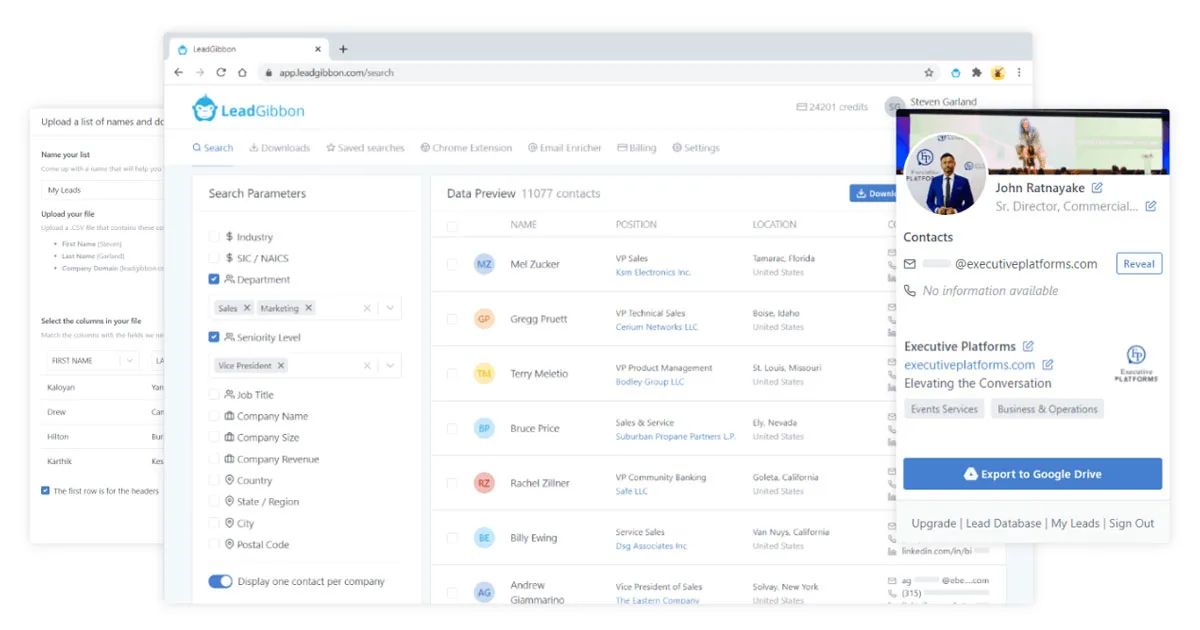Image resolution: width=1200 pixels, height=630 pixels.
Task: Open the Billing tab
Action: tap(637, 148)
